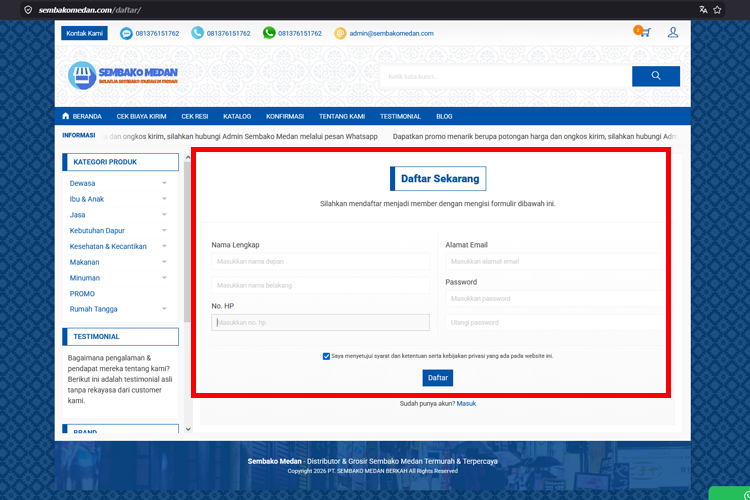Click the first name input field
750x500 pixels.
click(320, 262)
